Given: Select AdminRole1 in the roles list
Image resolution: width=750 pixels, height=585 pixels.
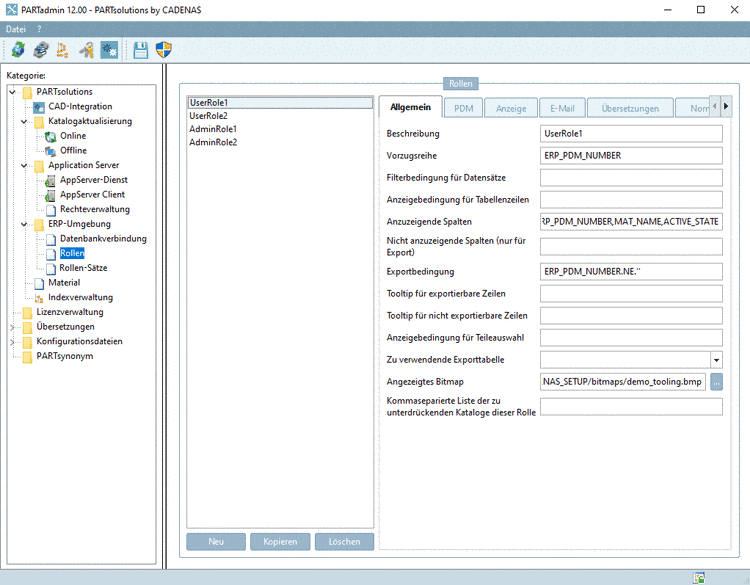Looking at the screenshot, I should pyautogui.click(x=280, y=129).
